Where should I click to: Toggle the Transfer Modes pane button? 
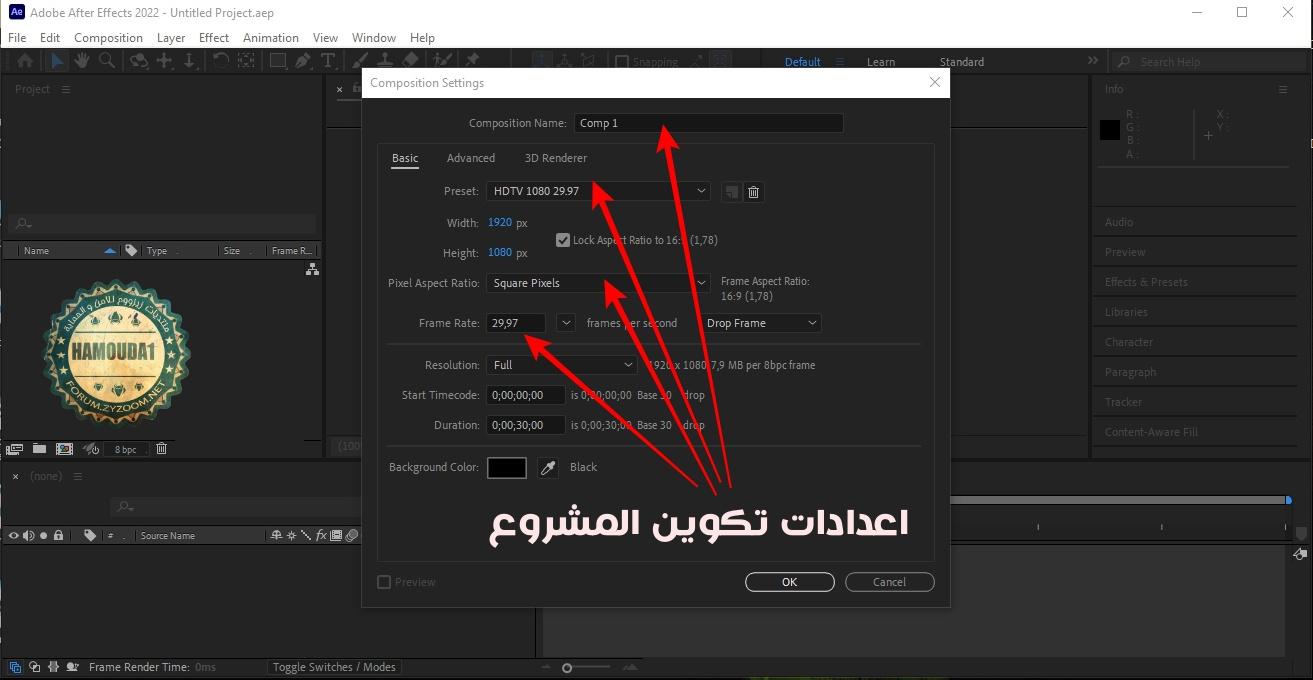click(x=35, y=667)
